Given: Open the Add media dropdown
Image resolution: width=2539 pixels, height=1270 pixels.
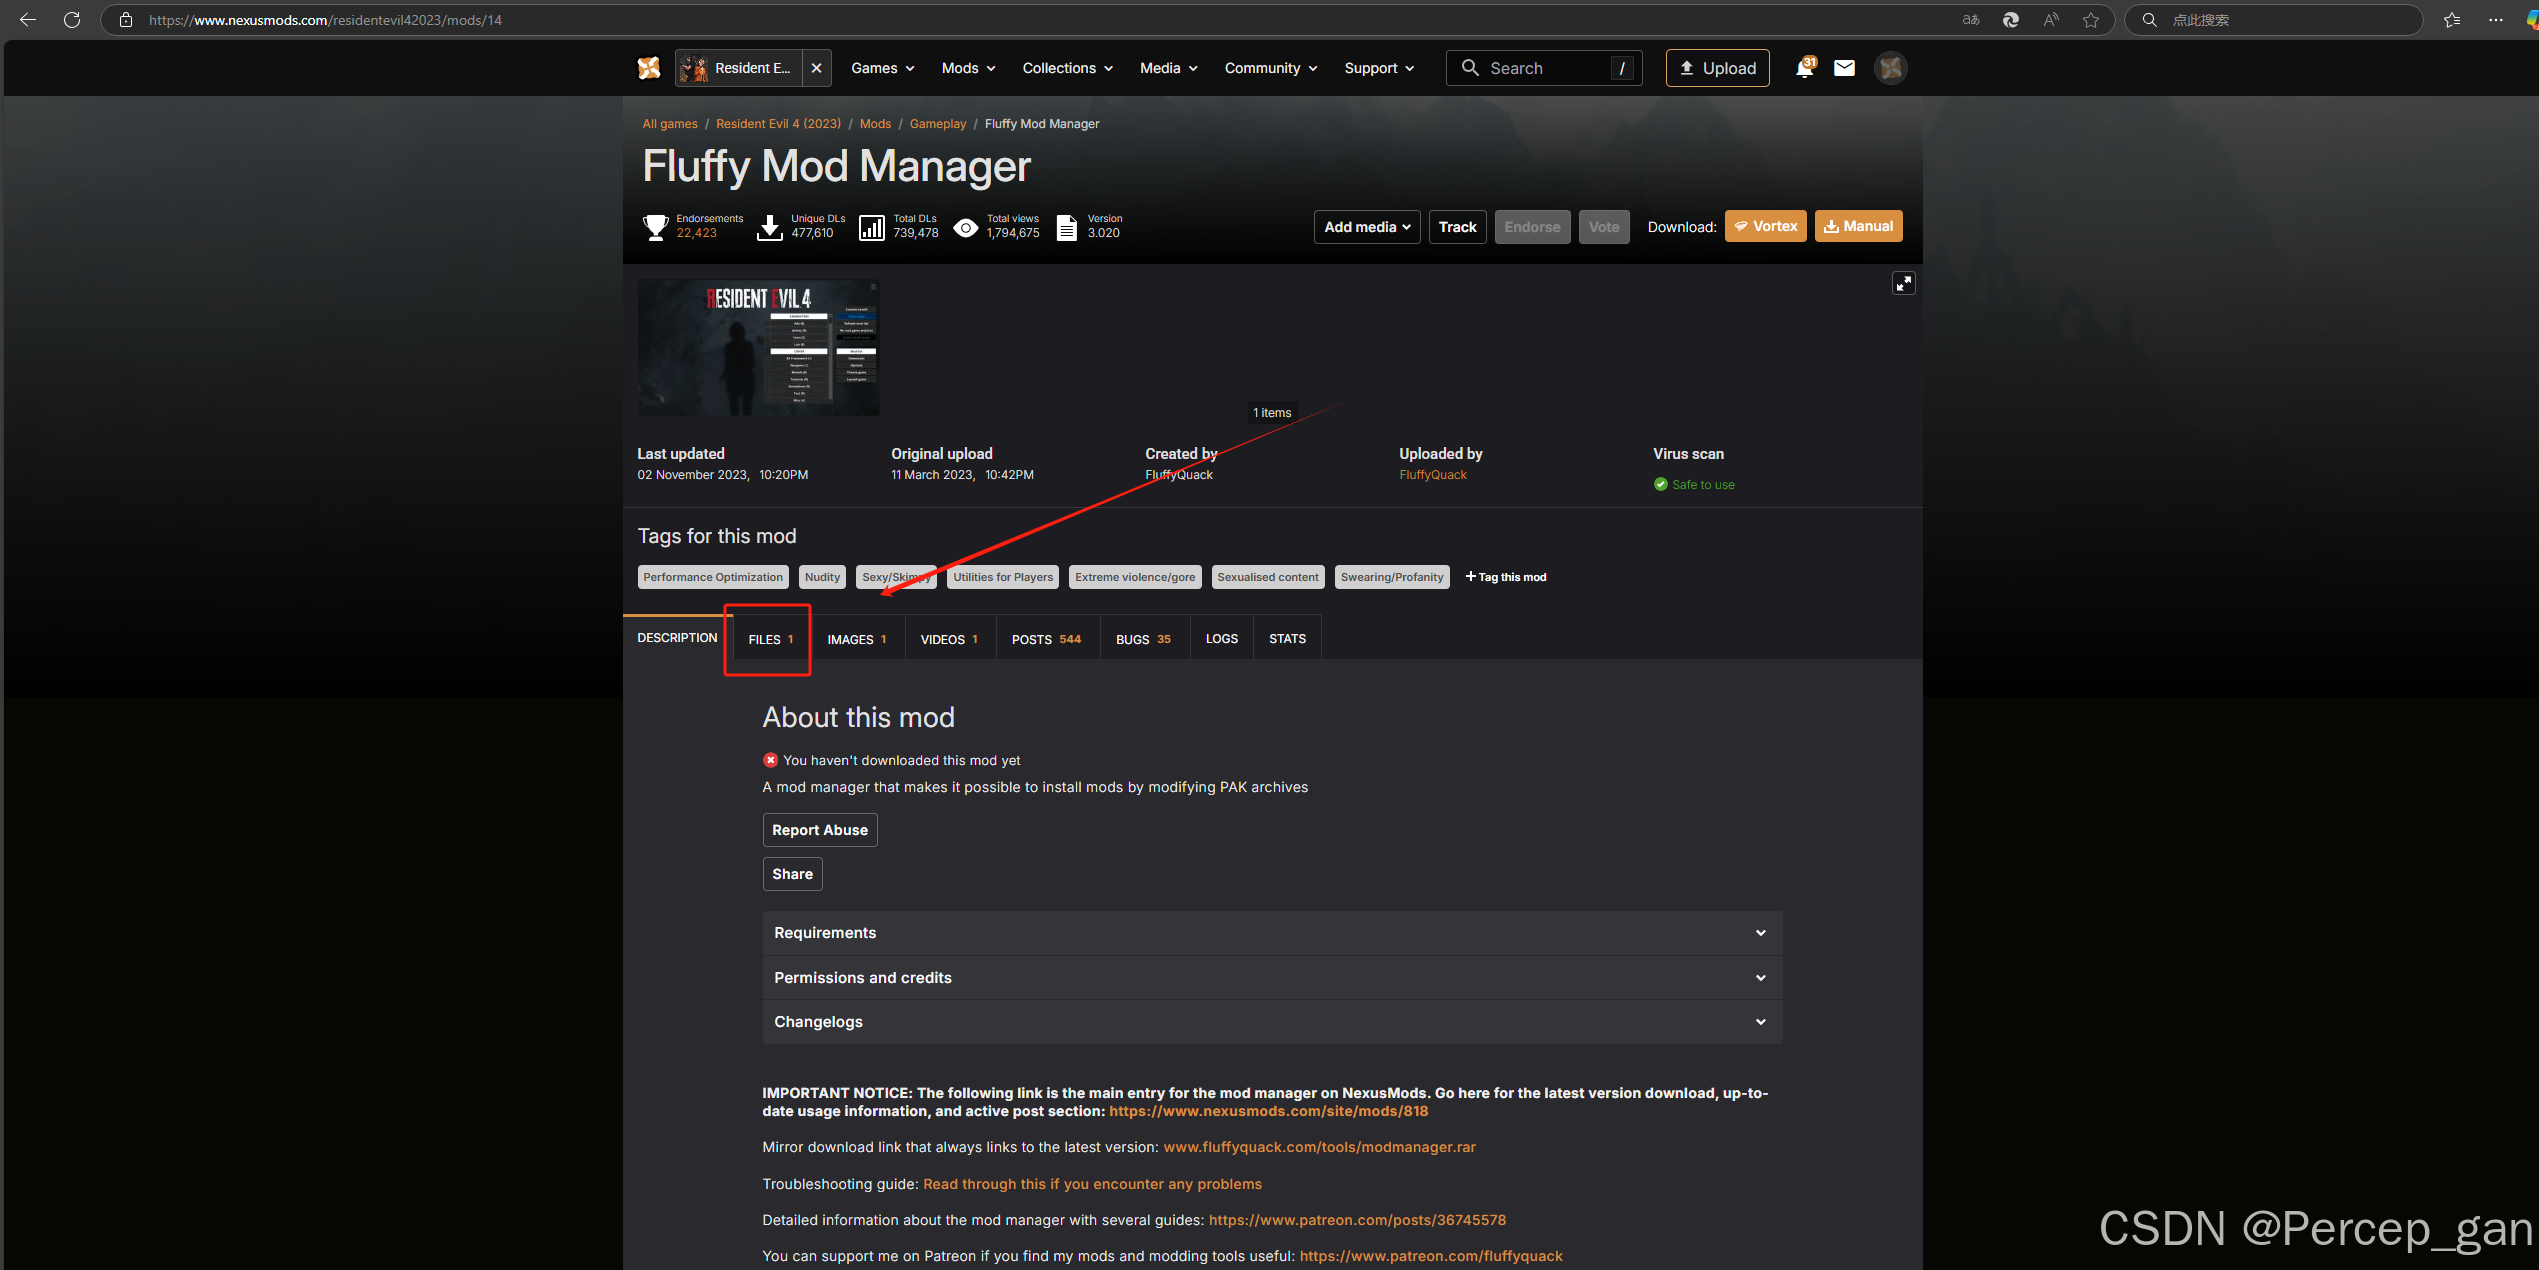Looking at the screenshot, I should click(x=1366, y=227).
